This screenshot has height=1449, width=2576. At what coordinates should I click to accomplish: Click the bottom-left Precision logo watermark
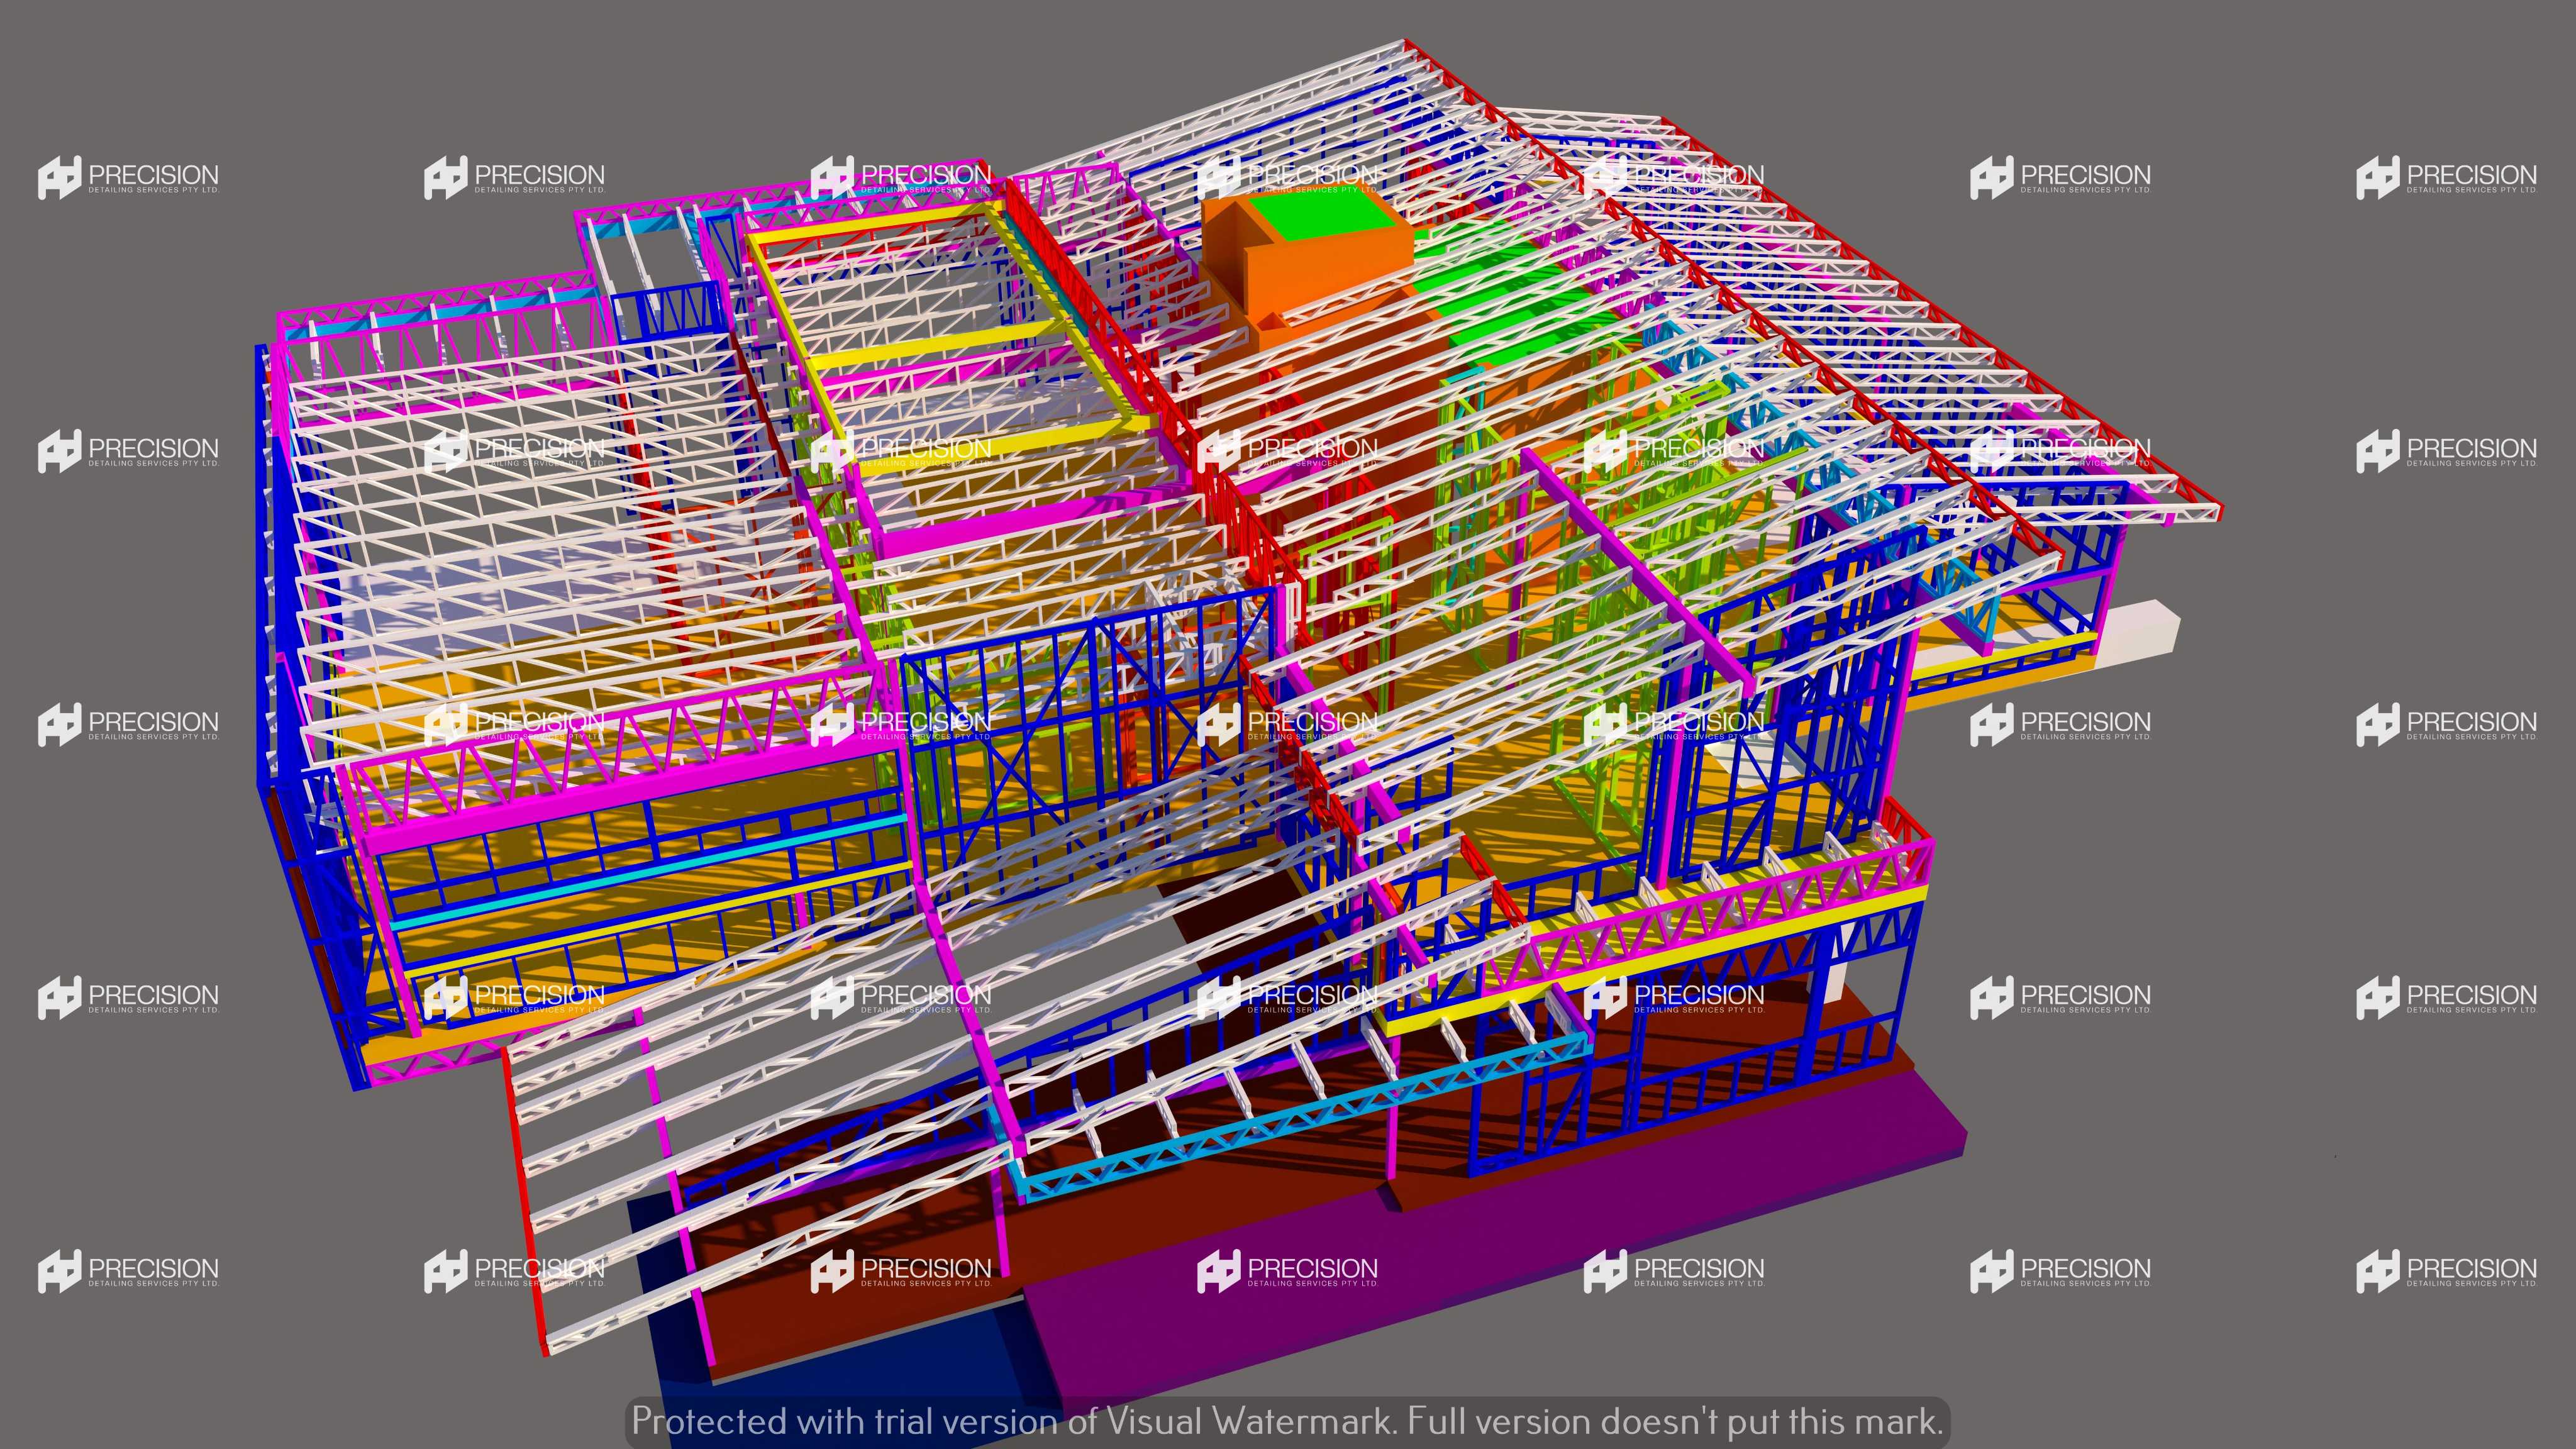coord(128,1271)
